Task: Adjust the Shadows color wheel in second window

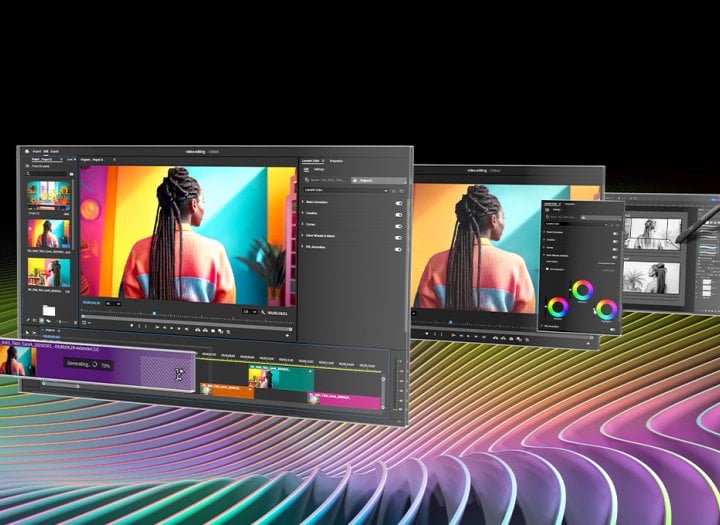Action: tap(558, 307)
